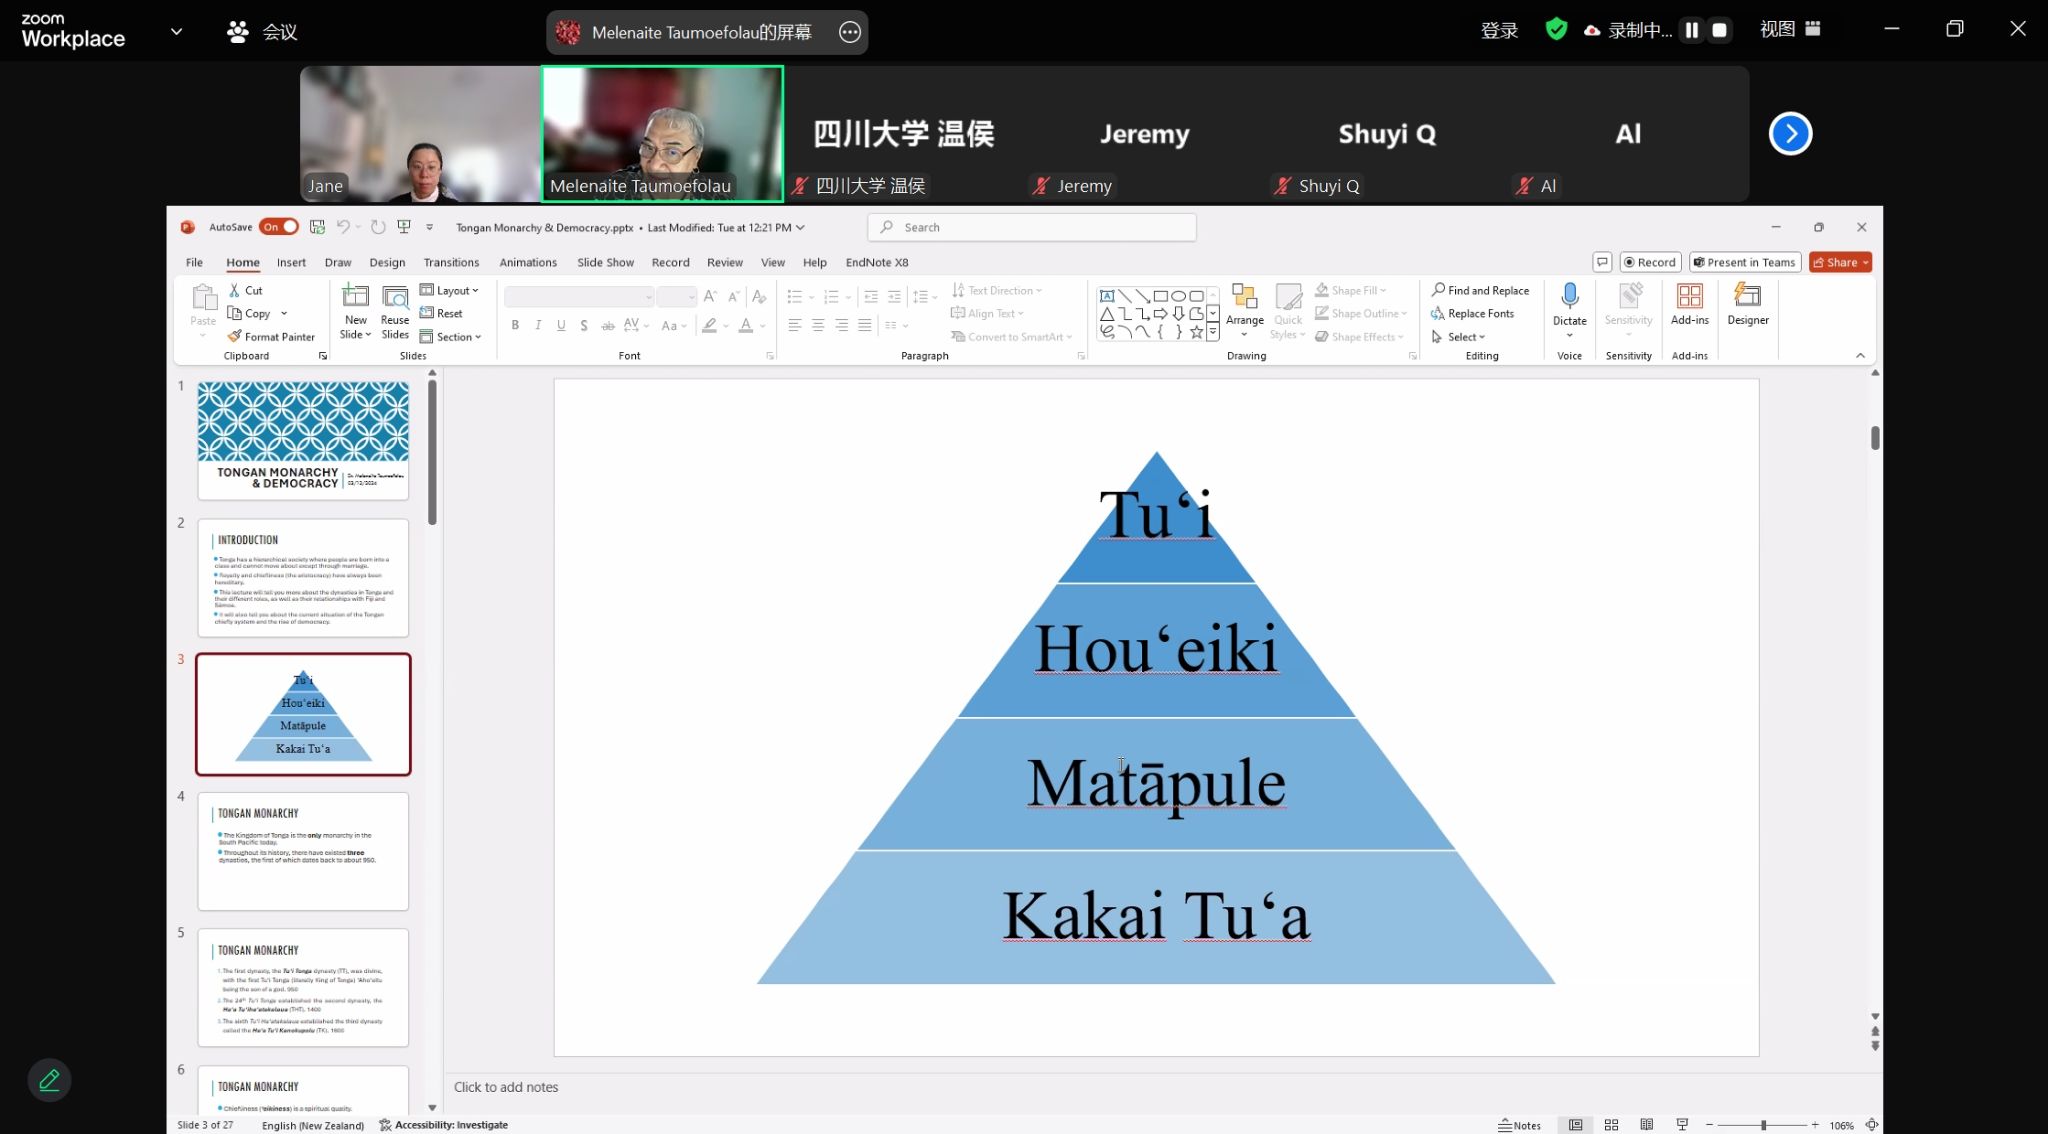Select slide 4 Tongan Monarchy thumbnail
Image resolution: width=2048 pixels, height=1134 pixels.
tap(303, 851)
